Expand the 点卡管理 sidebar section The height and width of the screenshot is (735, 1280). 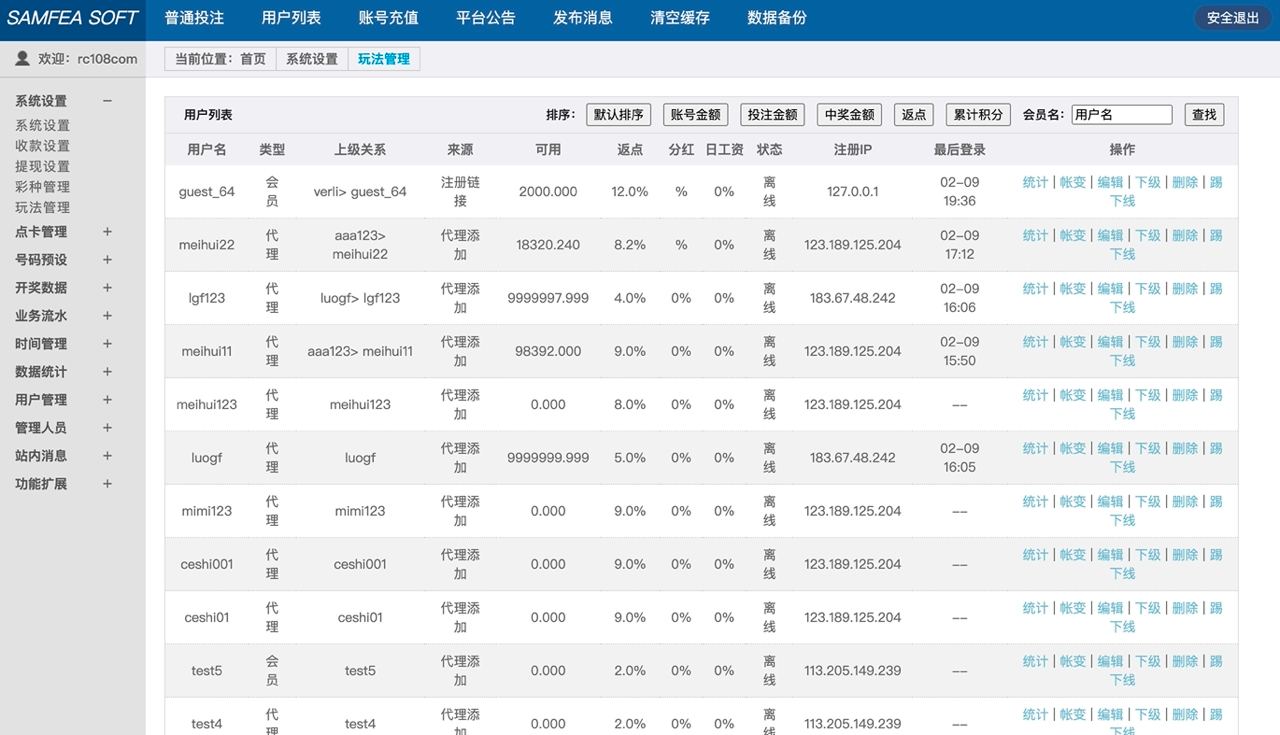(107, 232)
